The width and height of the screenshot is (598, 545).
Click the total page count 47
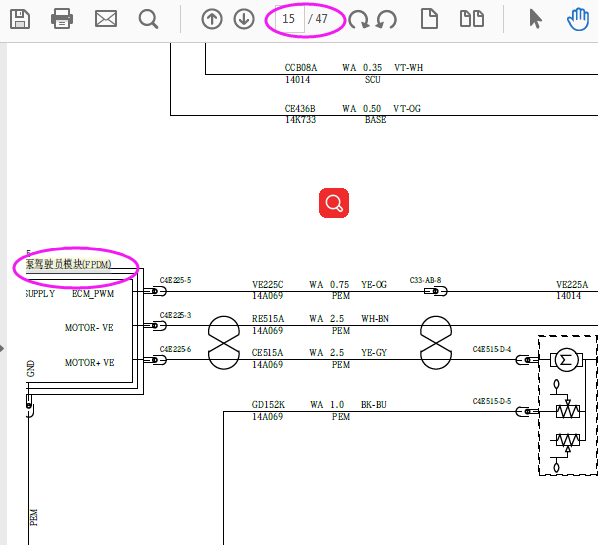322,19
